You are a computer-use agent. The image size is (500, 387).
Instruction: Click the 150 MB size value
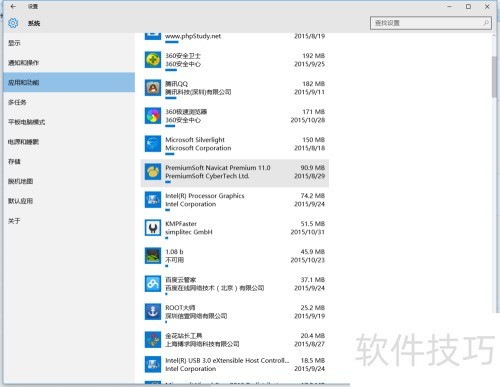pos(313,140)
